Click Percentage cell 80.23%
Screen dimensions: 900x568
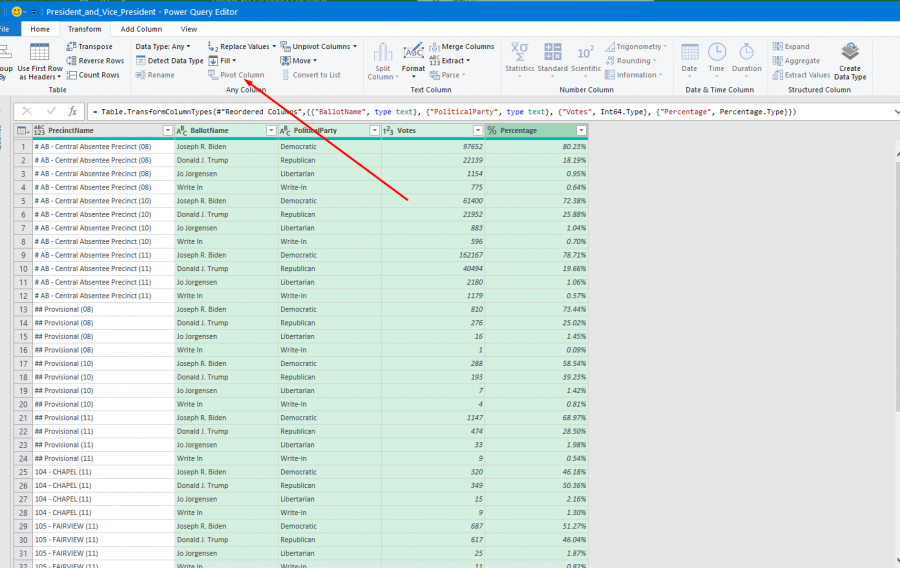coord(536,147)
